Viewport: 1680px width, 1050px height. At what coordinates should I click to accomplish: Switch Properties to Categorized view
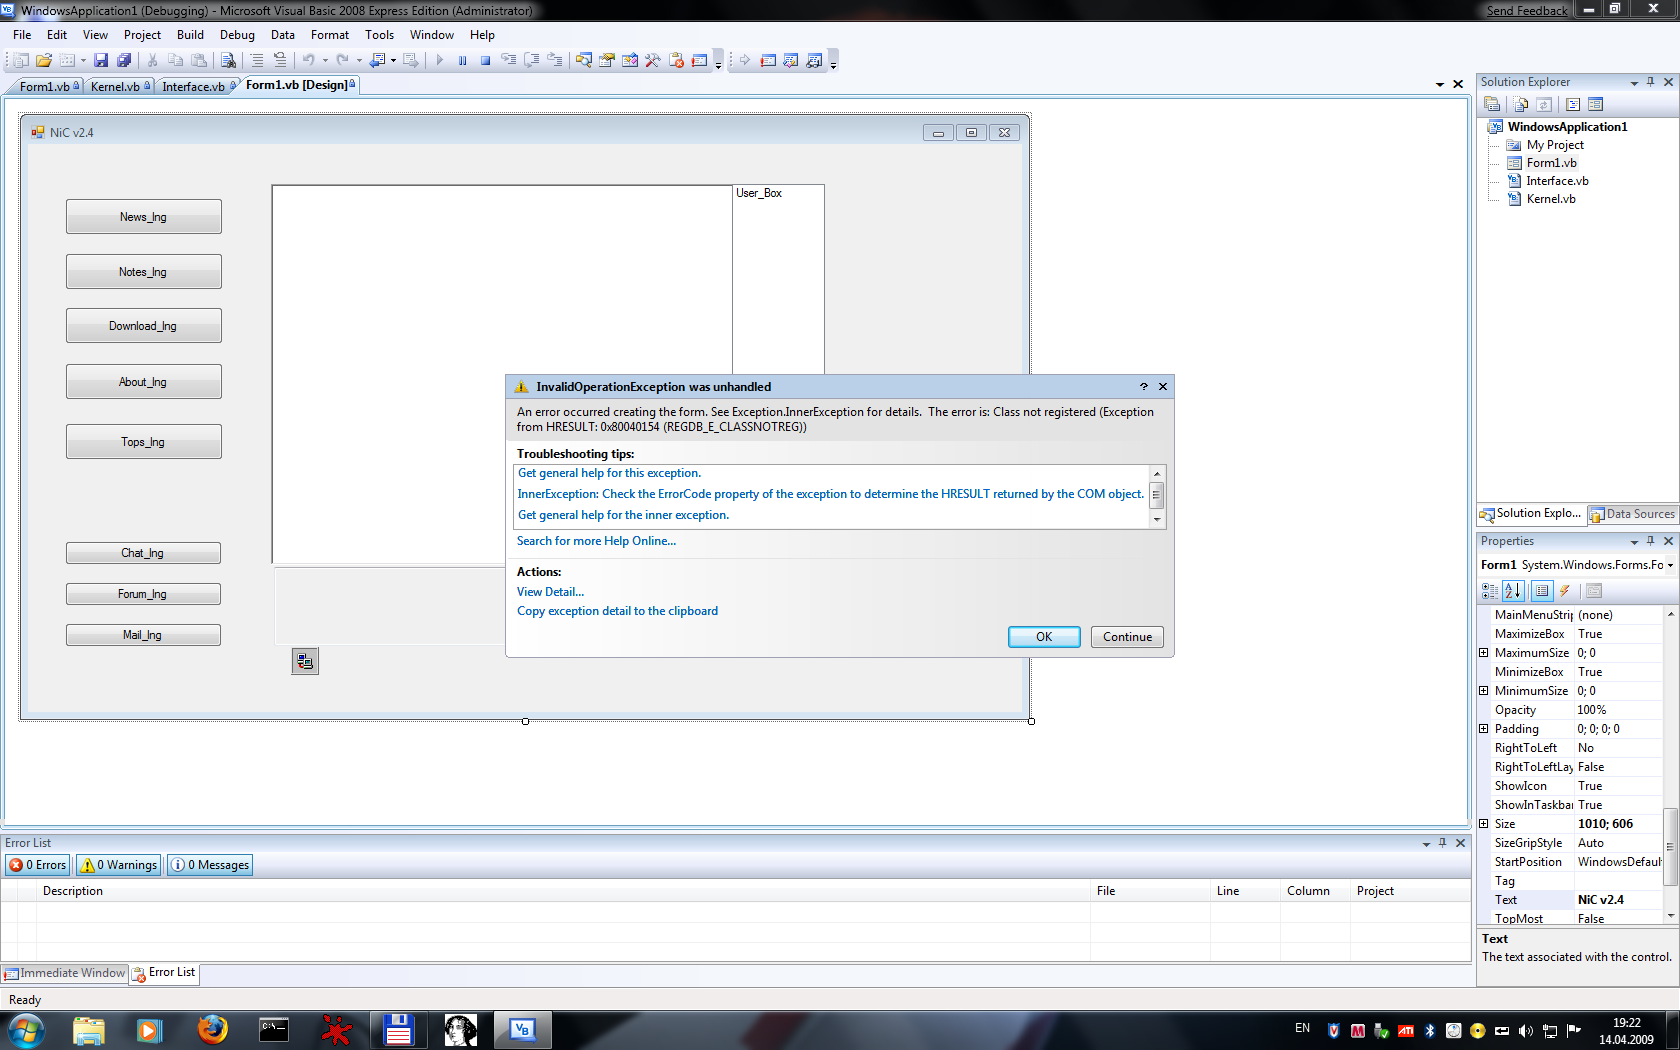1490,591
